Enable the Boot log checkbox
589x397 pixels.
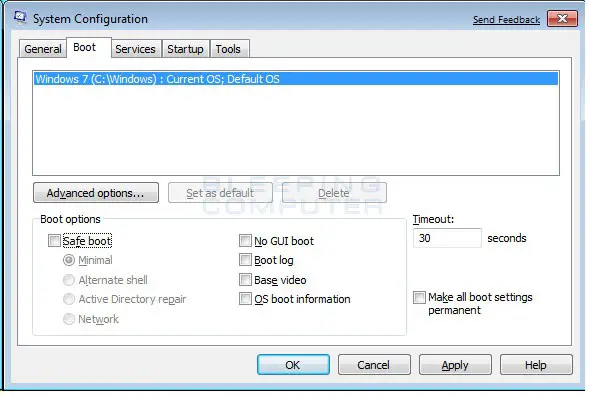coord(245,260)
